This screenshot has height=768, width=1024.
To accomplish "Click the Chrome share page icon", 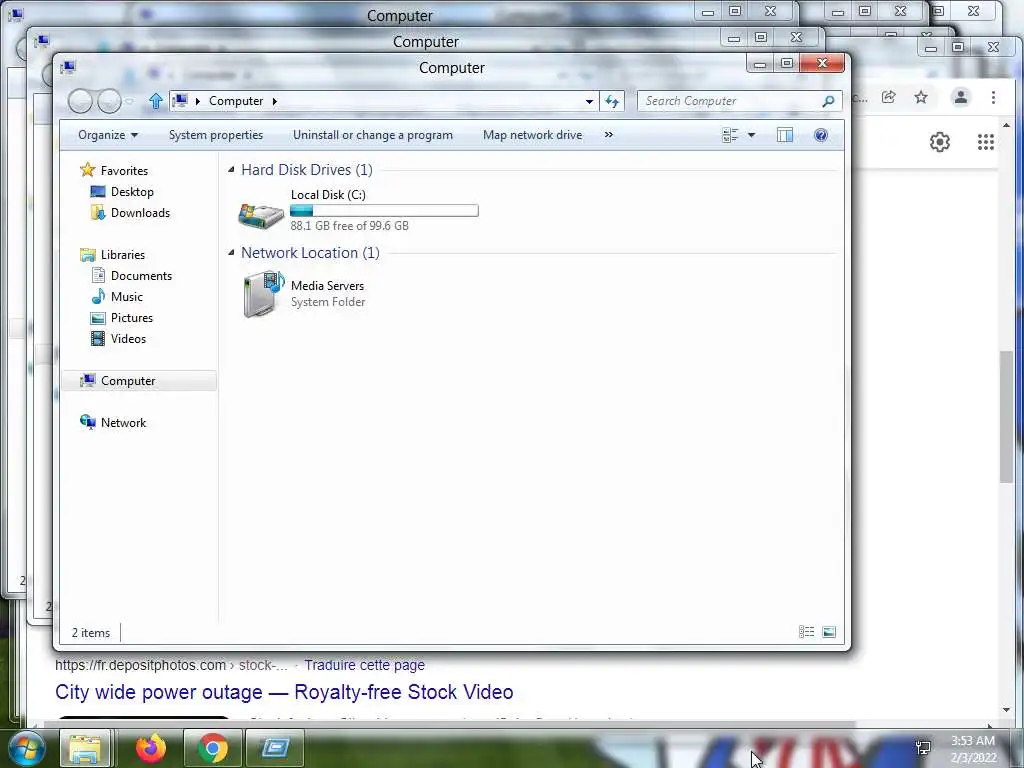I will pyautogui.click(x=888, y=97).
